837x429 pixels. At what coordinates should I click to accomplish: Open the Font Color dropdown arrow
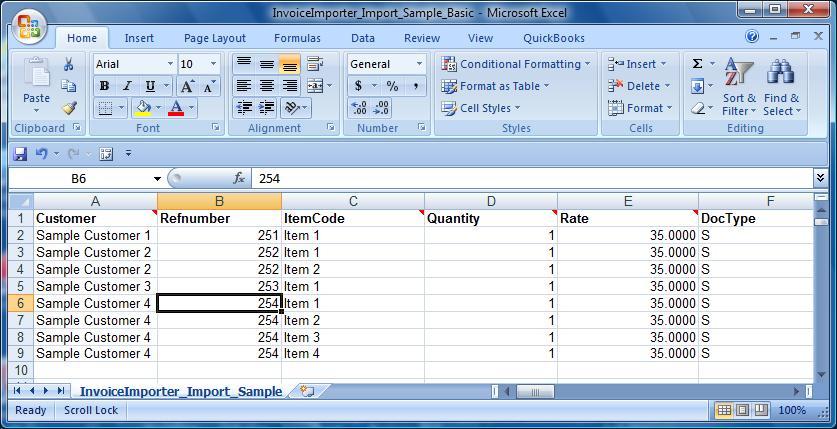pyautogui.click(x=192, y=108)
